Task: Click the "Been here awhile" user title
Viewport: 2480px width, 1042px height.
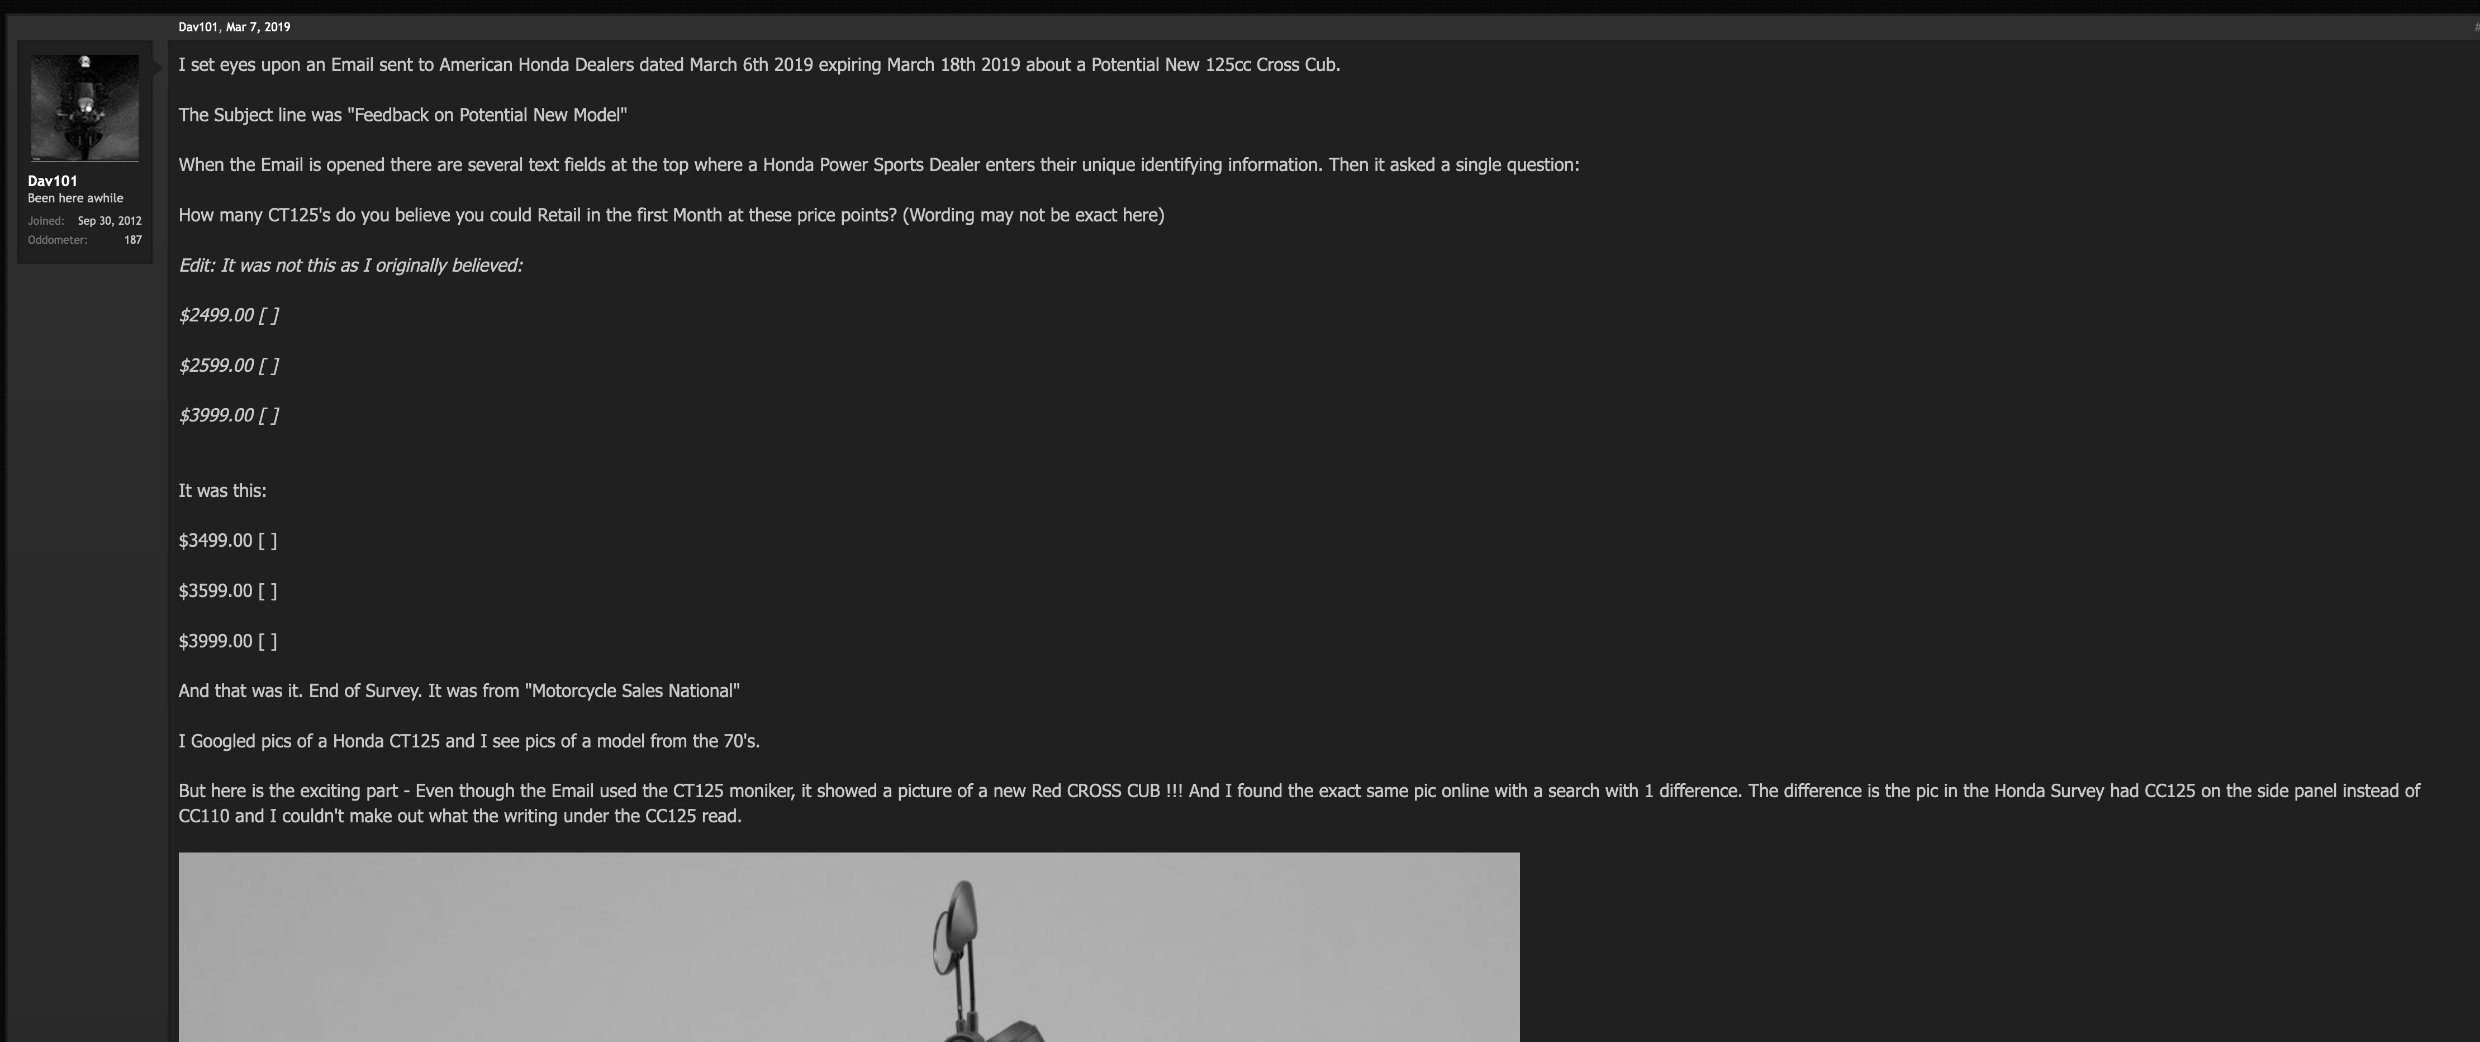Action: (x=76, y=199)
